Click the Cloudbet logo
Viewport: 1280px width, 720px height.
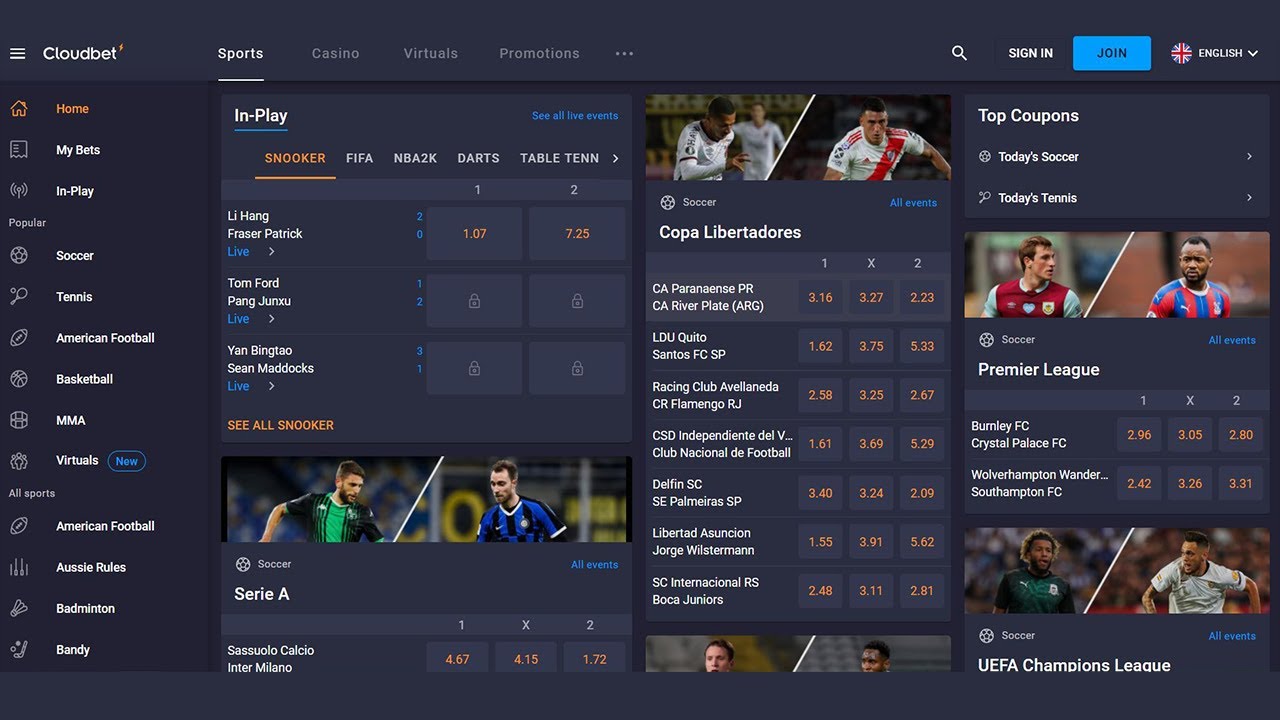click(83, 52)
